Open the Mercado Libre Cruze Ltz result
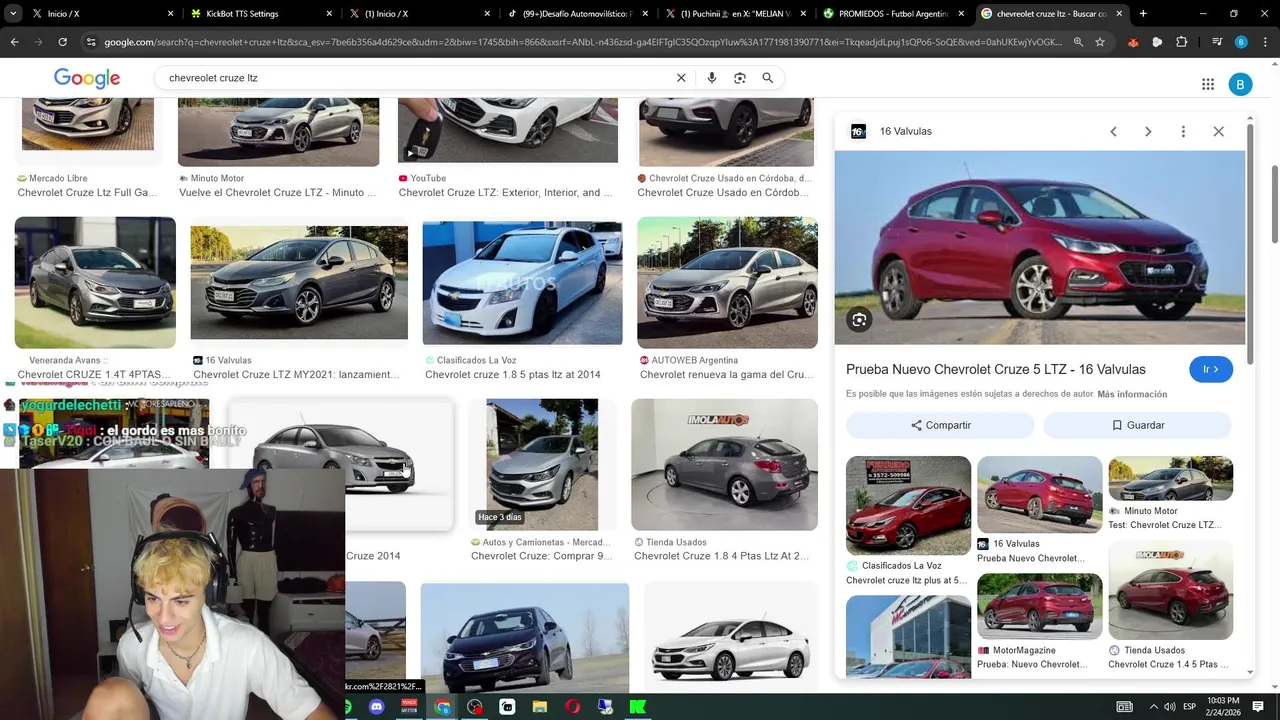The image size is (1280, 720). pyautogui.click(x=87, y=193)
